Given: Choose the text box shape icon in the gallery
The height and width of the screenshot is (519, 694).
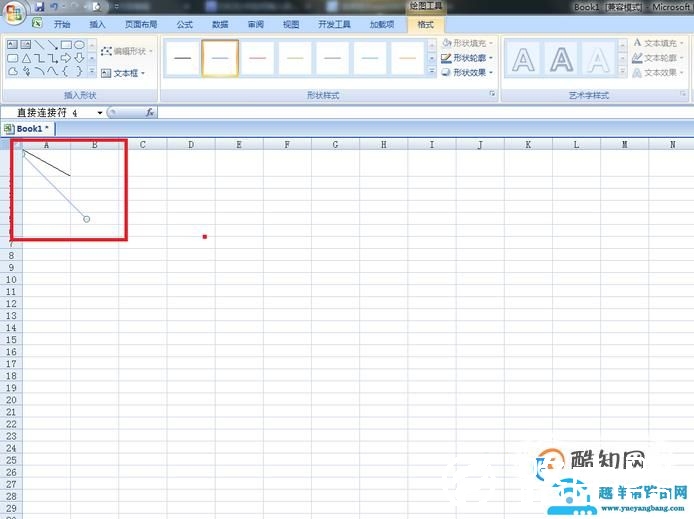Looking at the screenshot, I should (x=13, y=45).
